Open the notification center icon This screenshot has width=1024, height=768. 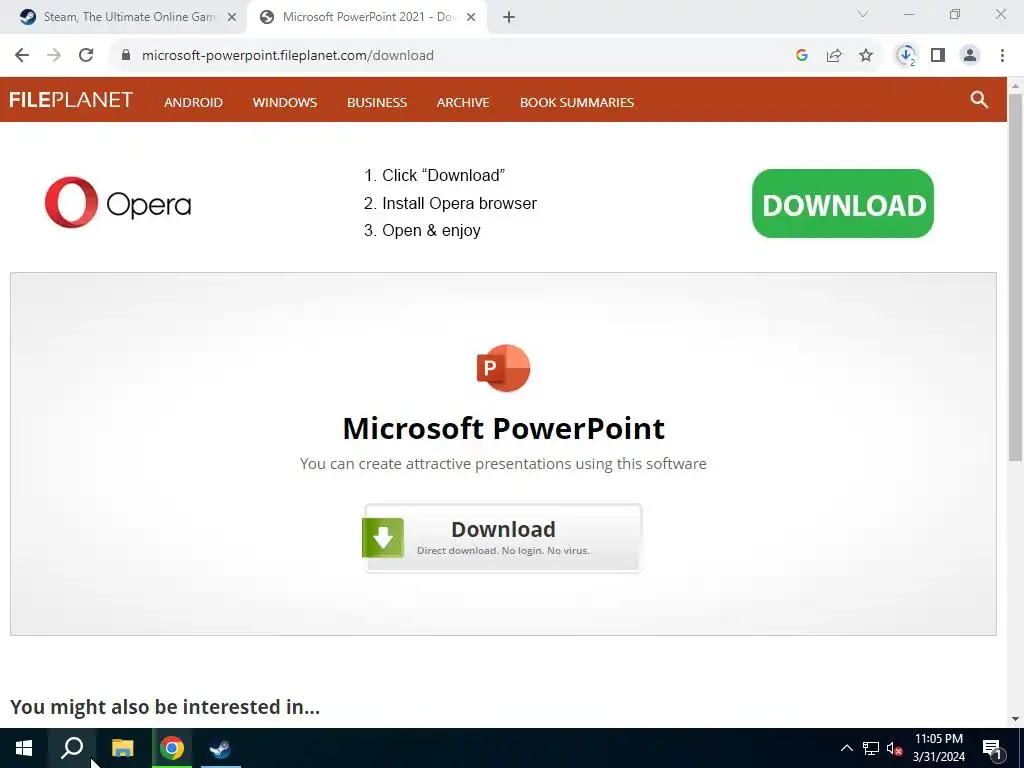pyautogui.click(x=993, y=749)
